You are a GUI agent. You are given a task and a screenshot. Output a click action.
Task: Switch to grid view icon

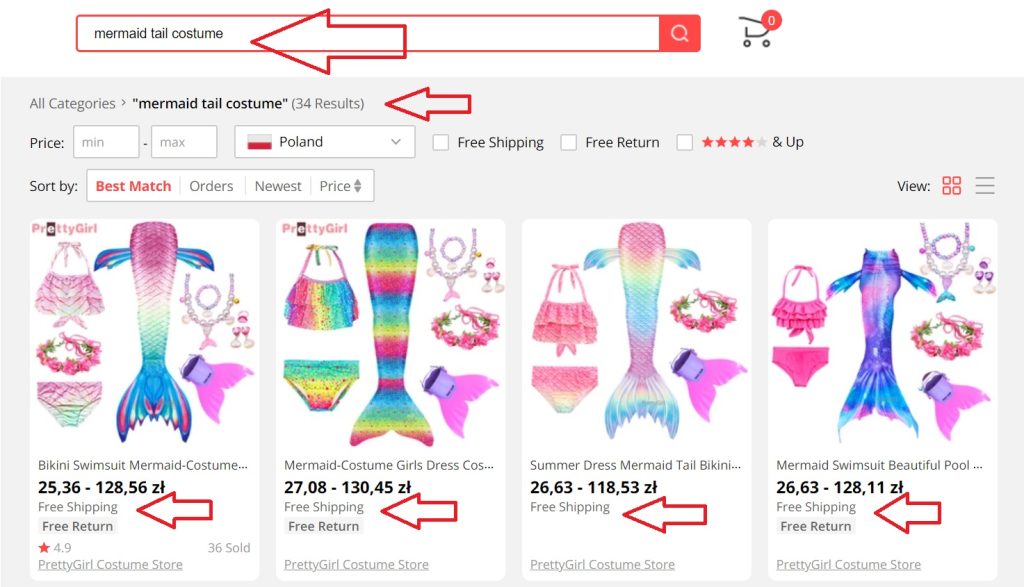pos(952,186)
